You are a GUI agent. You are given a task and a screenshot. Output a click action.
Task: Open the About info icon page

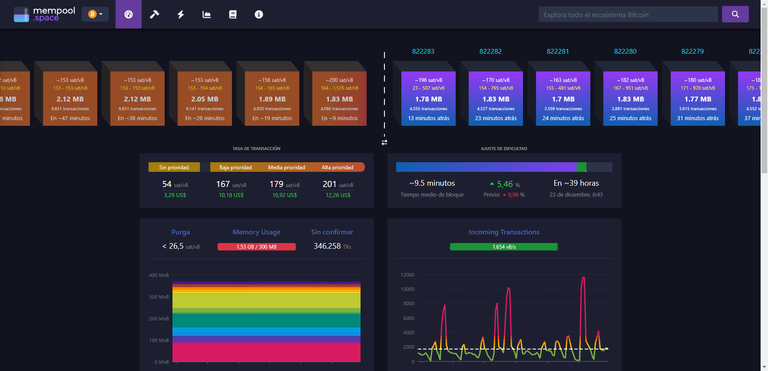tap(259, 14)
